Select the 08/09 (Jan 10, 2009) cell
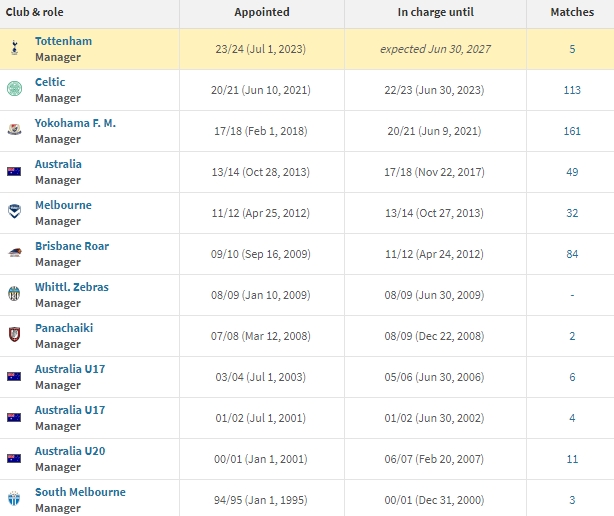Screen dimensions: 614x516 pos(260,295)
